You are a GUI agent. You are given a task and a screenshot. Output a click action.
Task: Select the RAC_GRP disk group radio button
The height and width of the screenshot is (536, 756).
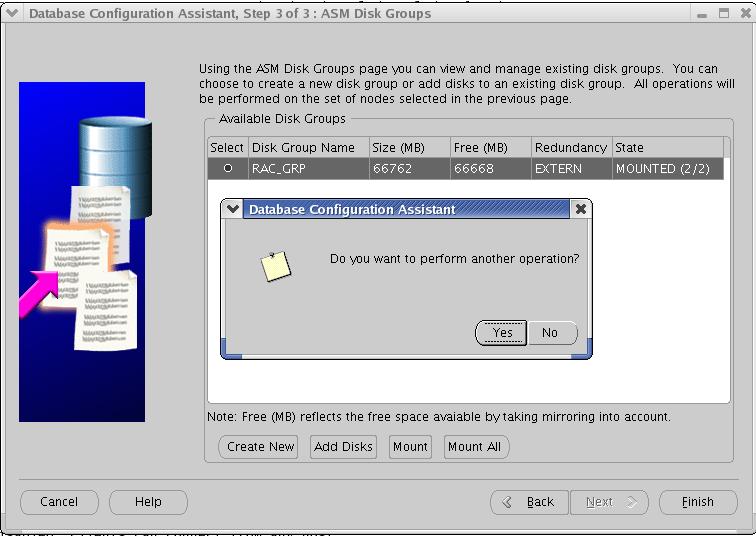pos(227,169)
